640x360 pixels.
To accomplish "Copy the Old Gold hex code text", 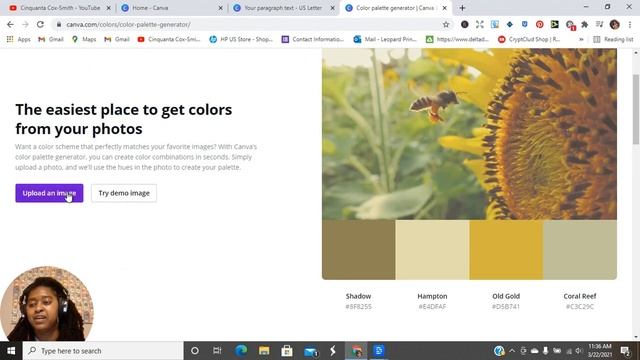I will [x=506, y=307].
